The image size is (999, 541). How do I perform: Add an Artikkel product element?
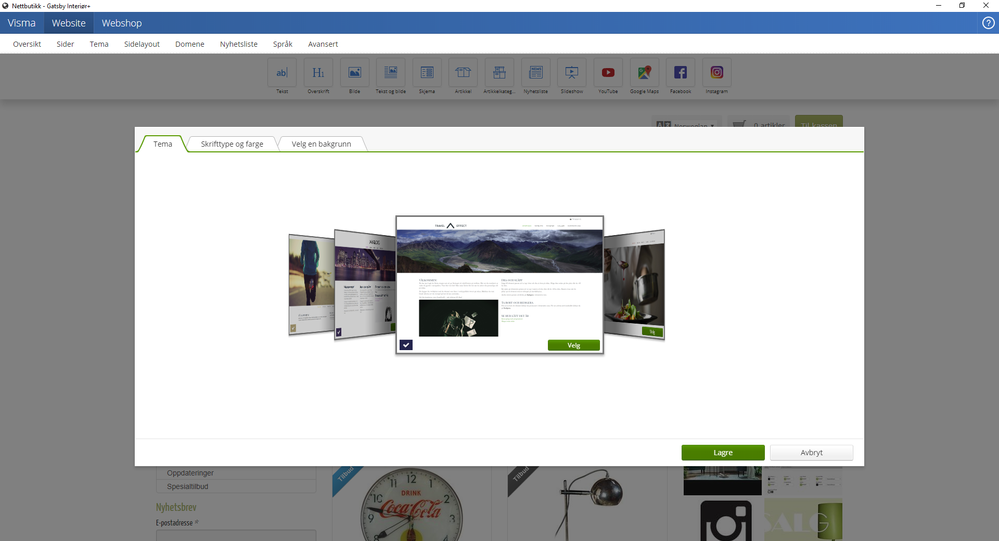pos(463,73)
